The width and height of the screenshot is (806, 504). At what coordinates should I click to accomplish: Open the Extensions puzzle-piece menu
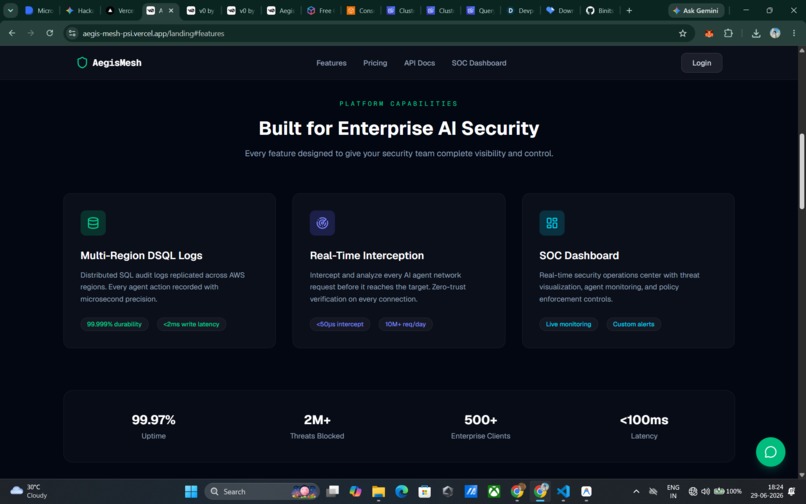(x=728, y=33)
